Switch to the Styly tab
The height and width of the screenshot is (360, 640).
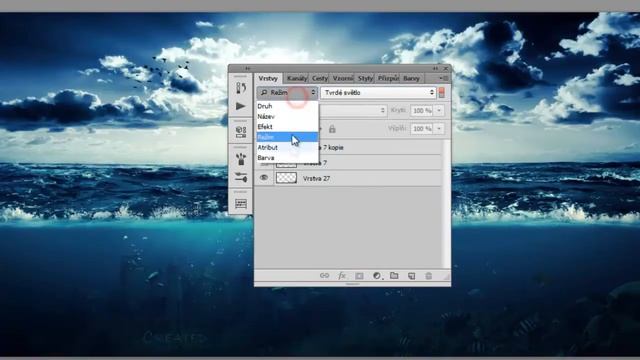[365, 78]
